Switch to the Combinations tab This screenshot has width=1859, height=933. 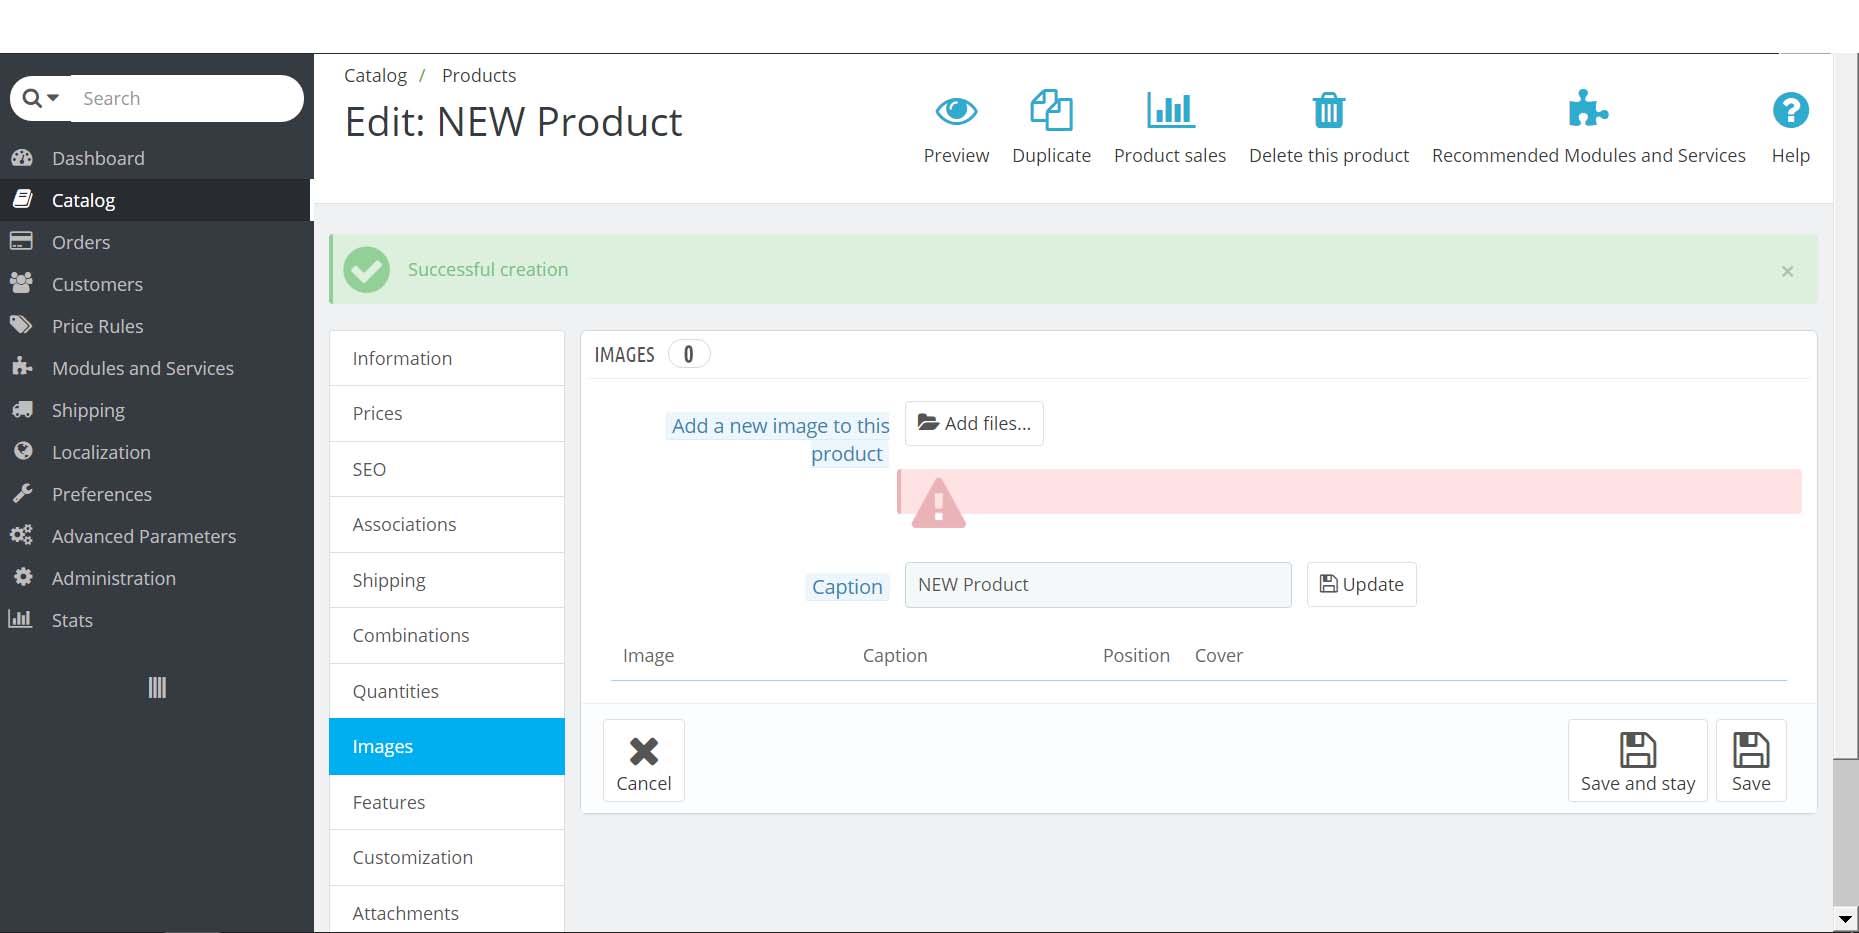pos(447,635)
